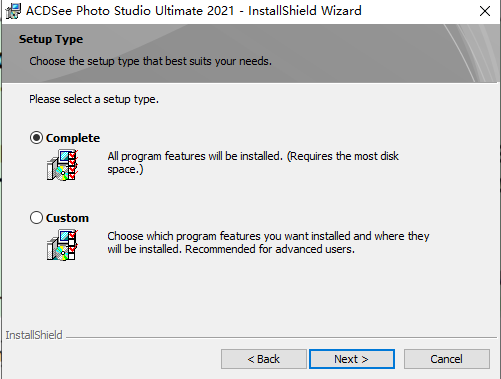Click the 'Choose the setup type that best suits' subtitle
501x379 pixels.
151,61
